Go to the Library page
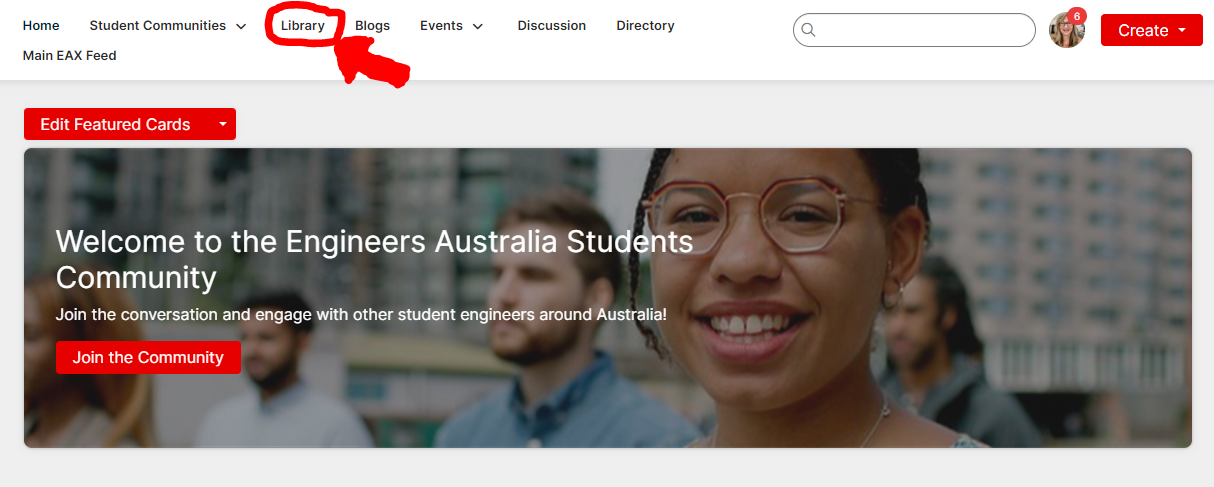 pos(303,26)
